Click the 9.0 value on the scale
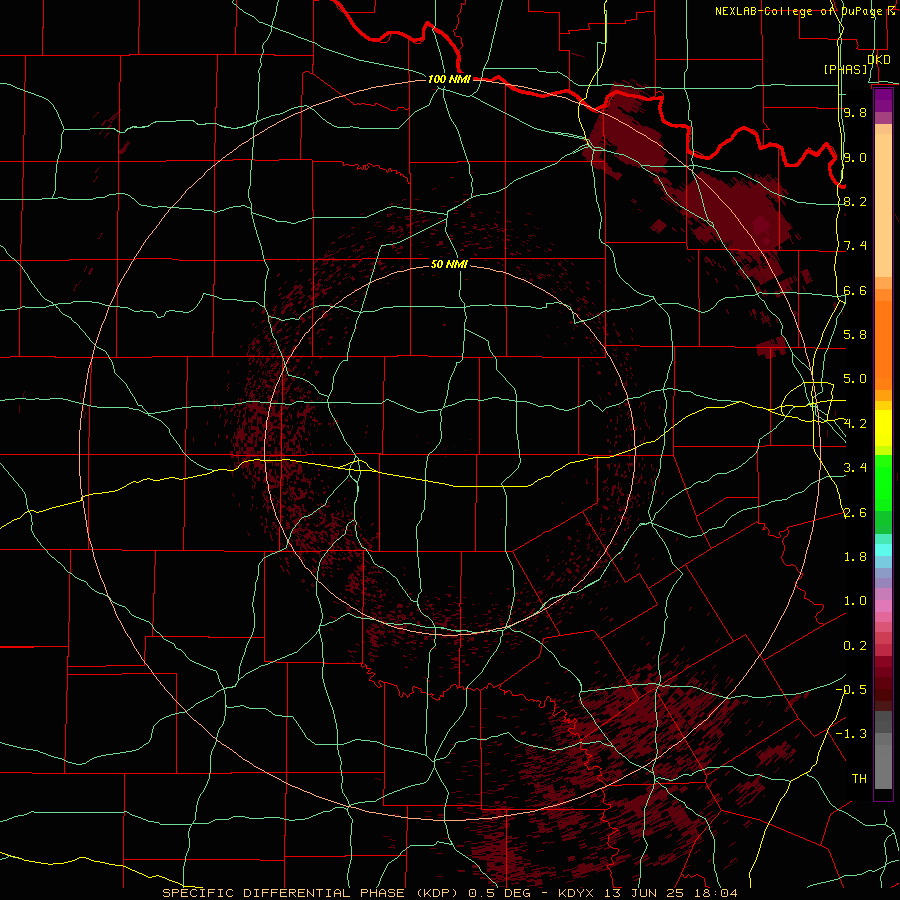 [855, 157]
